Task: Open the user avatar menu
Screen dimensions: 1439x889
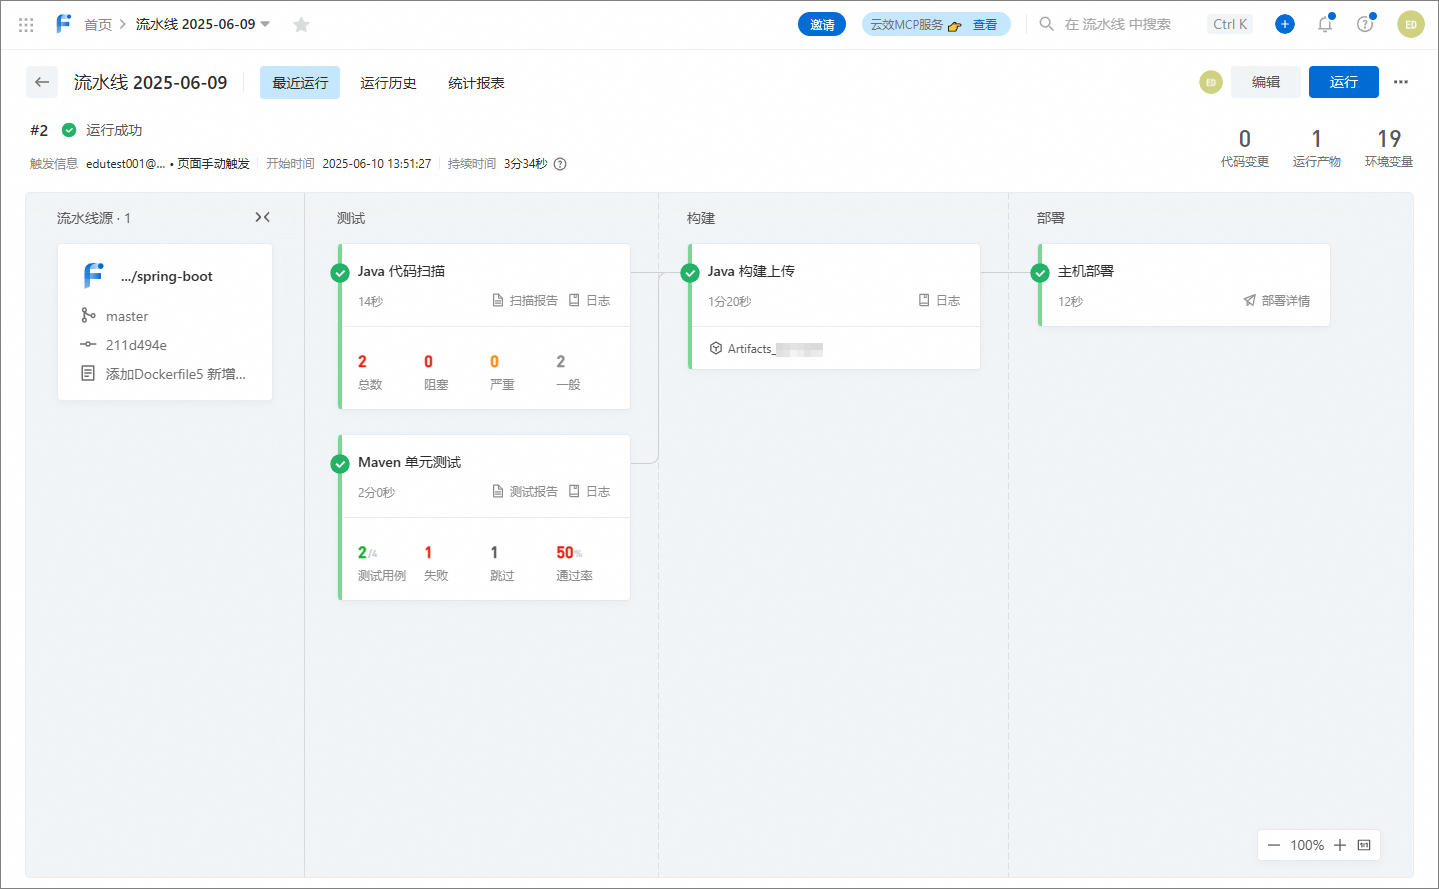Action: pos(1411,24)
